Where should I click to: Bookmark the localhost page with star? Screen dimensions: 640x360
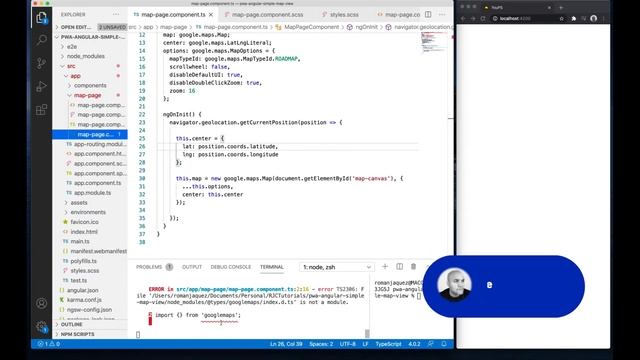point(562,18)
